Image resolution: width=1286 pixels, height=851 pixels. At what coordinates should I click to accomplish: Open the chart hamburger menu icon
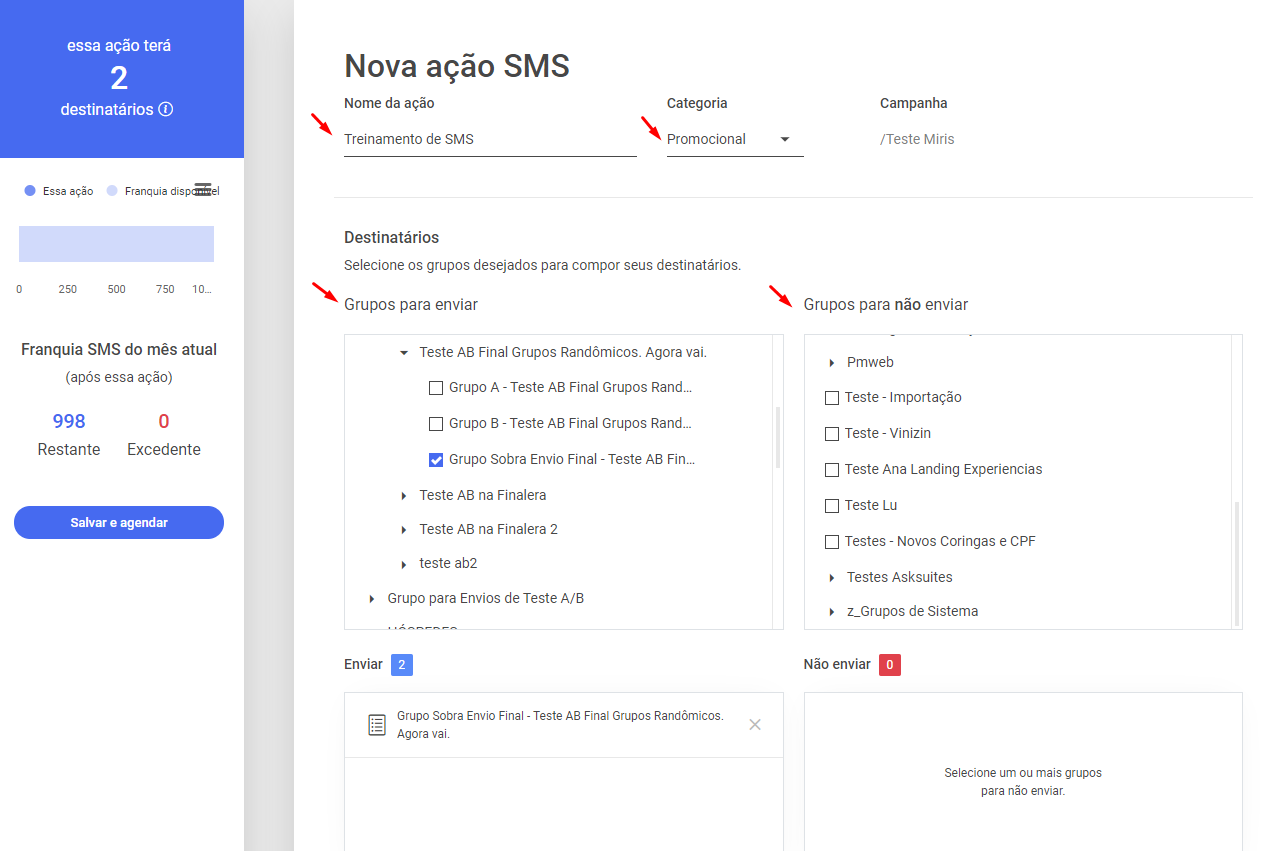click(203, 189)
